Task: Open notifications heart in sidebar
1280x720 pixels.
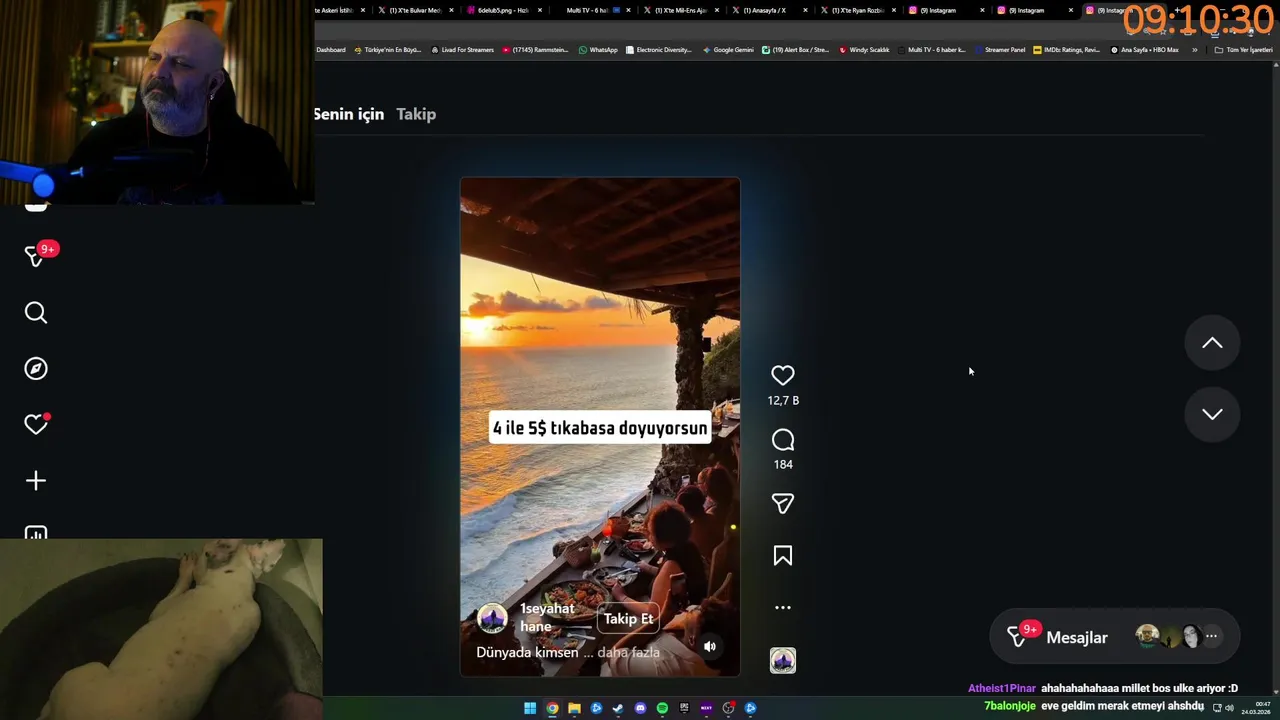Action: click(x=36, y=425)
